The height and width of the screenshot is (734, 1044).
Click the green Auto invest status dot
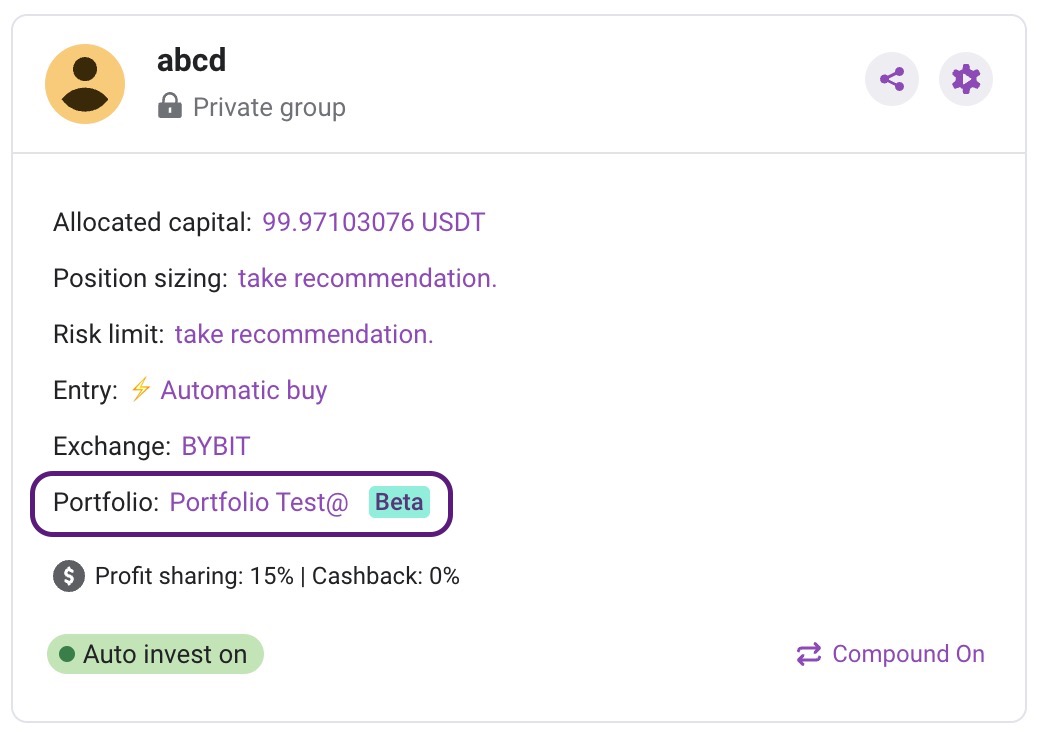coord(67,655)
